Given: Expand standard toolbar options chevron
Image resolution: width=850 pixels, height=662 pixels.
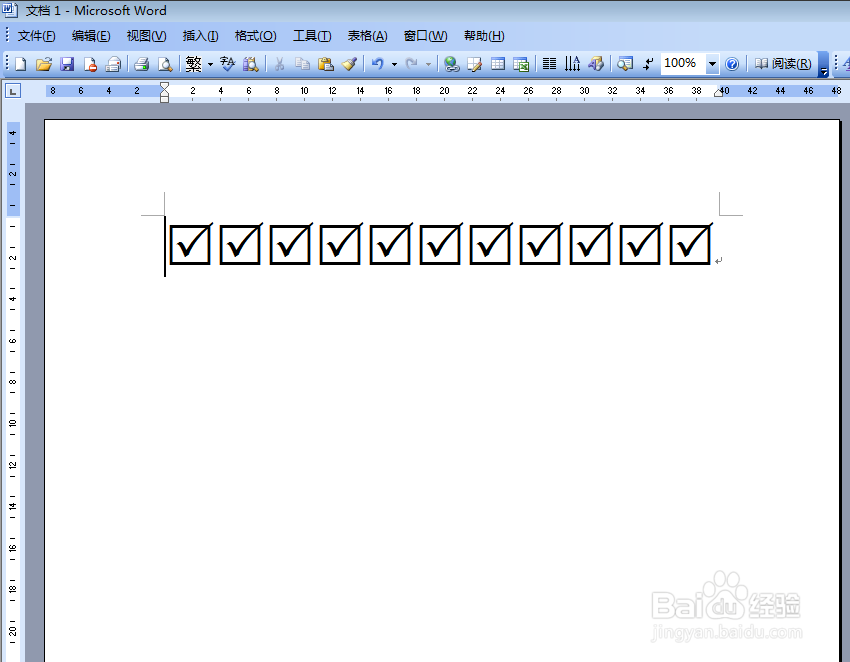Looking at the screenshot, I should (823, 64).
